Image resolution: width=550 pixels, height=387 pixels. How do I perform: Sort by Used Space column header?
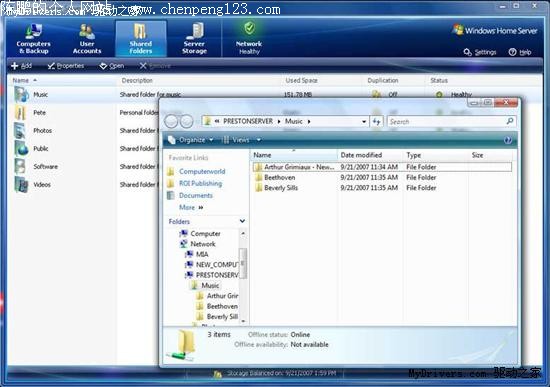pyautogui.click(x=301, y=80)
